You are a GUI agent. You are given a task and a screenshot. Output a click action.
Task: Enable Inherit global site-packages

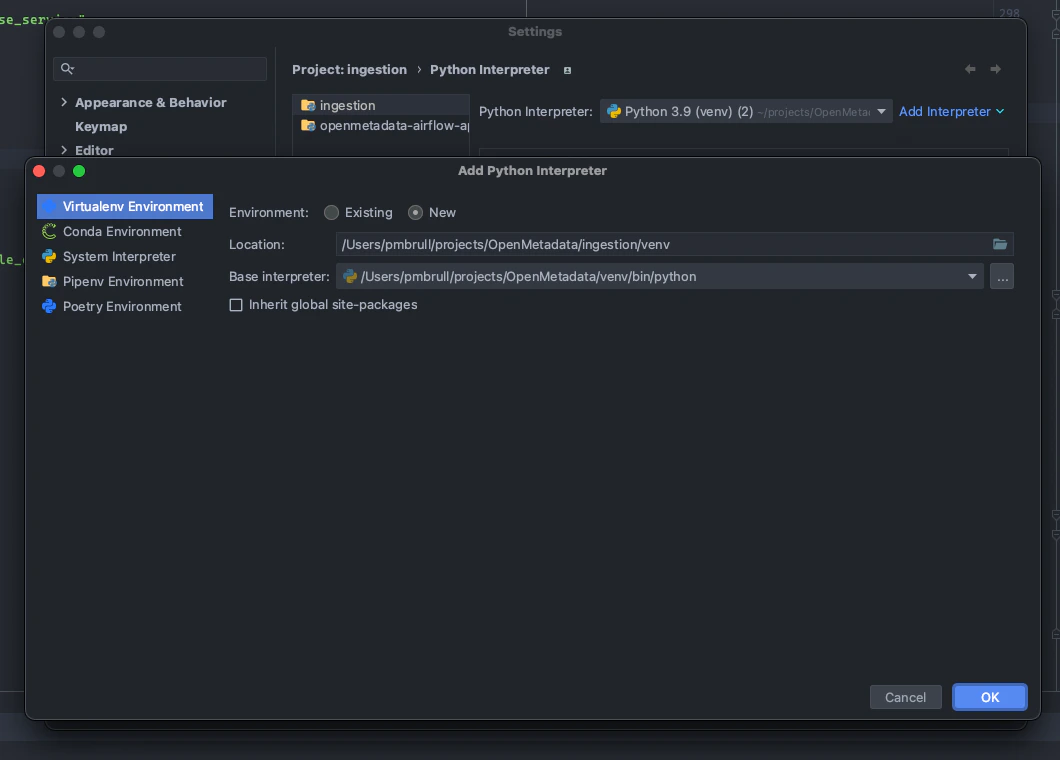tap(236, 305)
